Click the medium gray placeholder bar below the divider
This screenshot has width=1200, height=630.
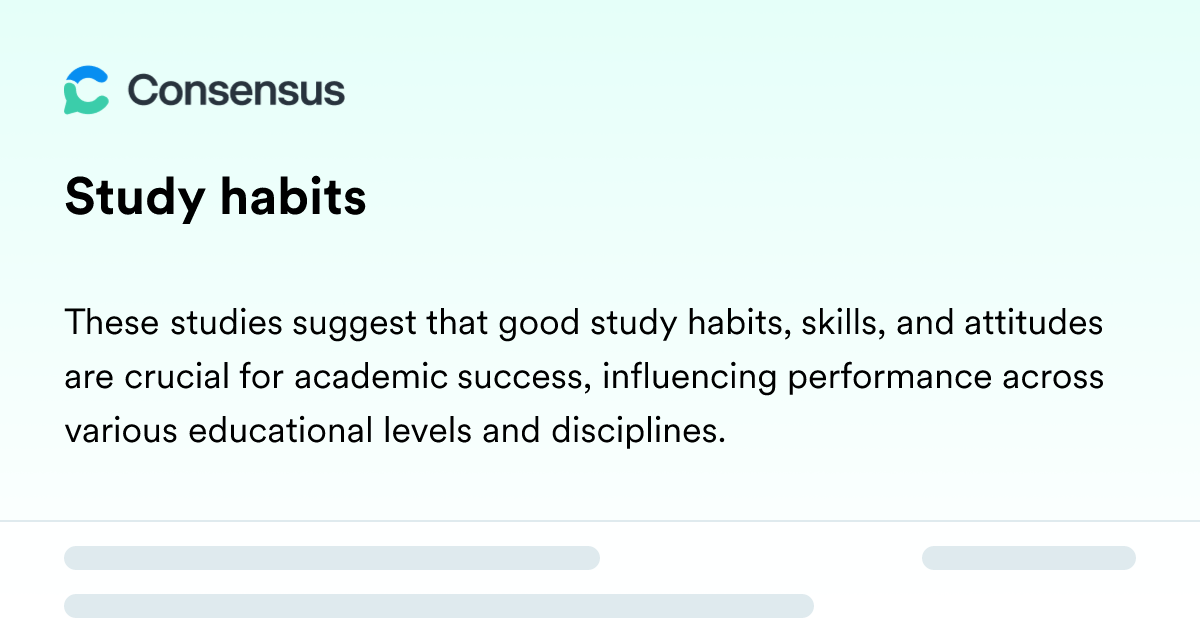coord(332,558)
